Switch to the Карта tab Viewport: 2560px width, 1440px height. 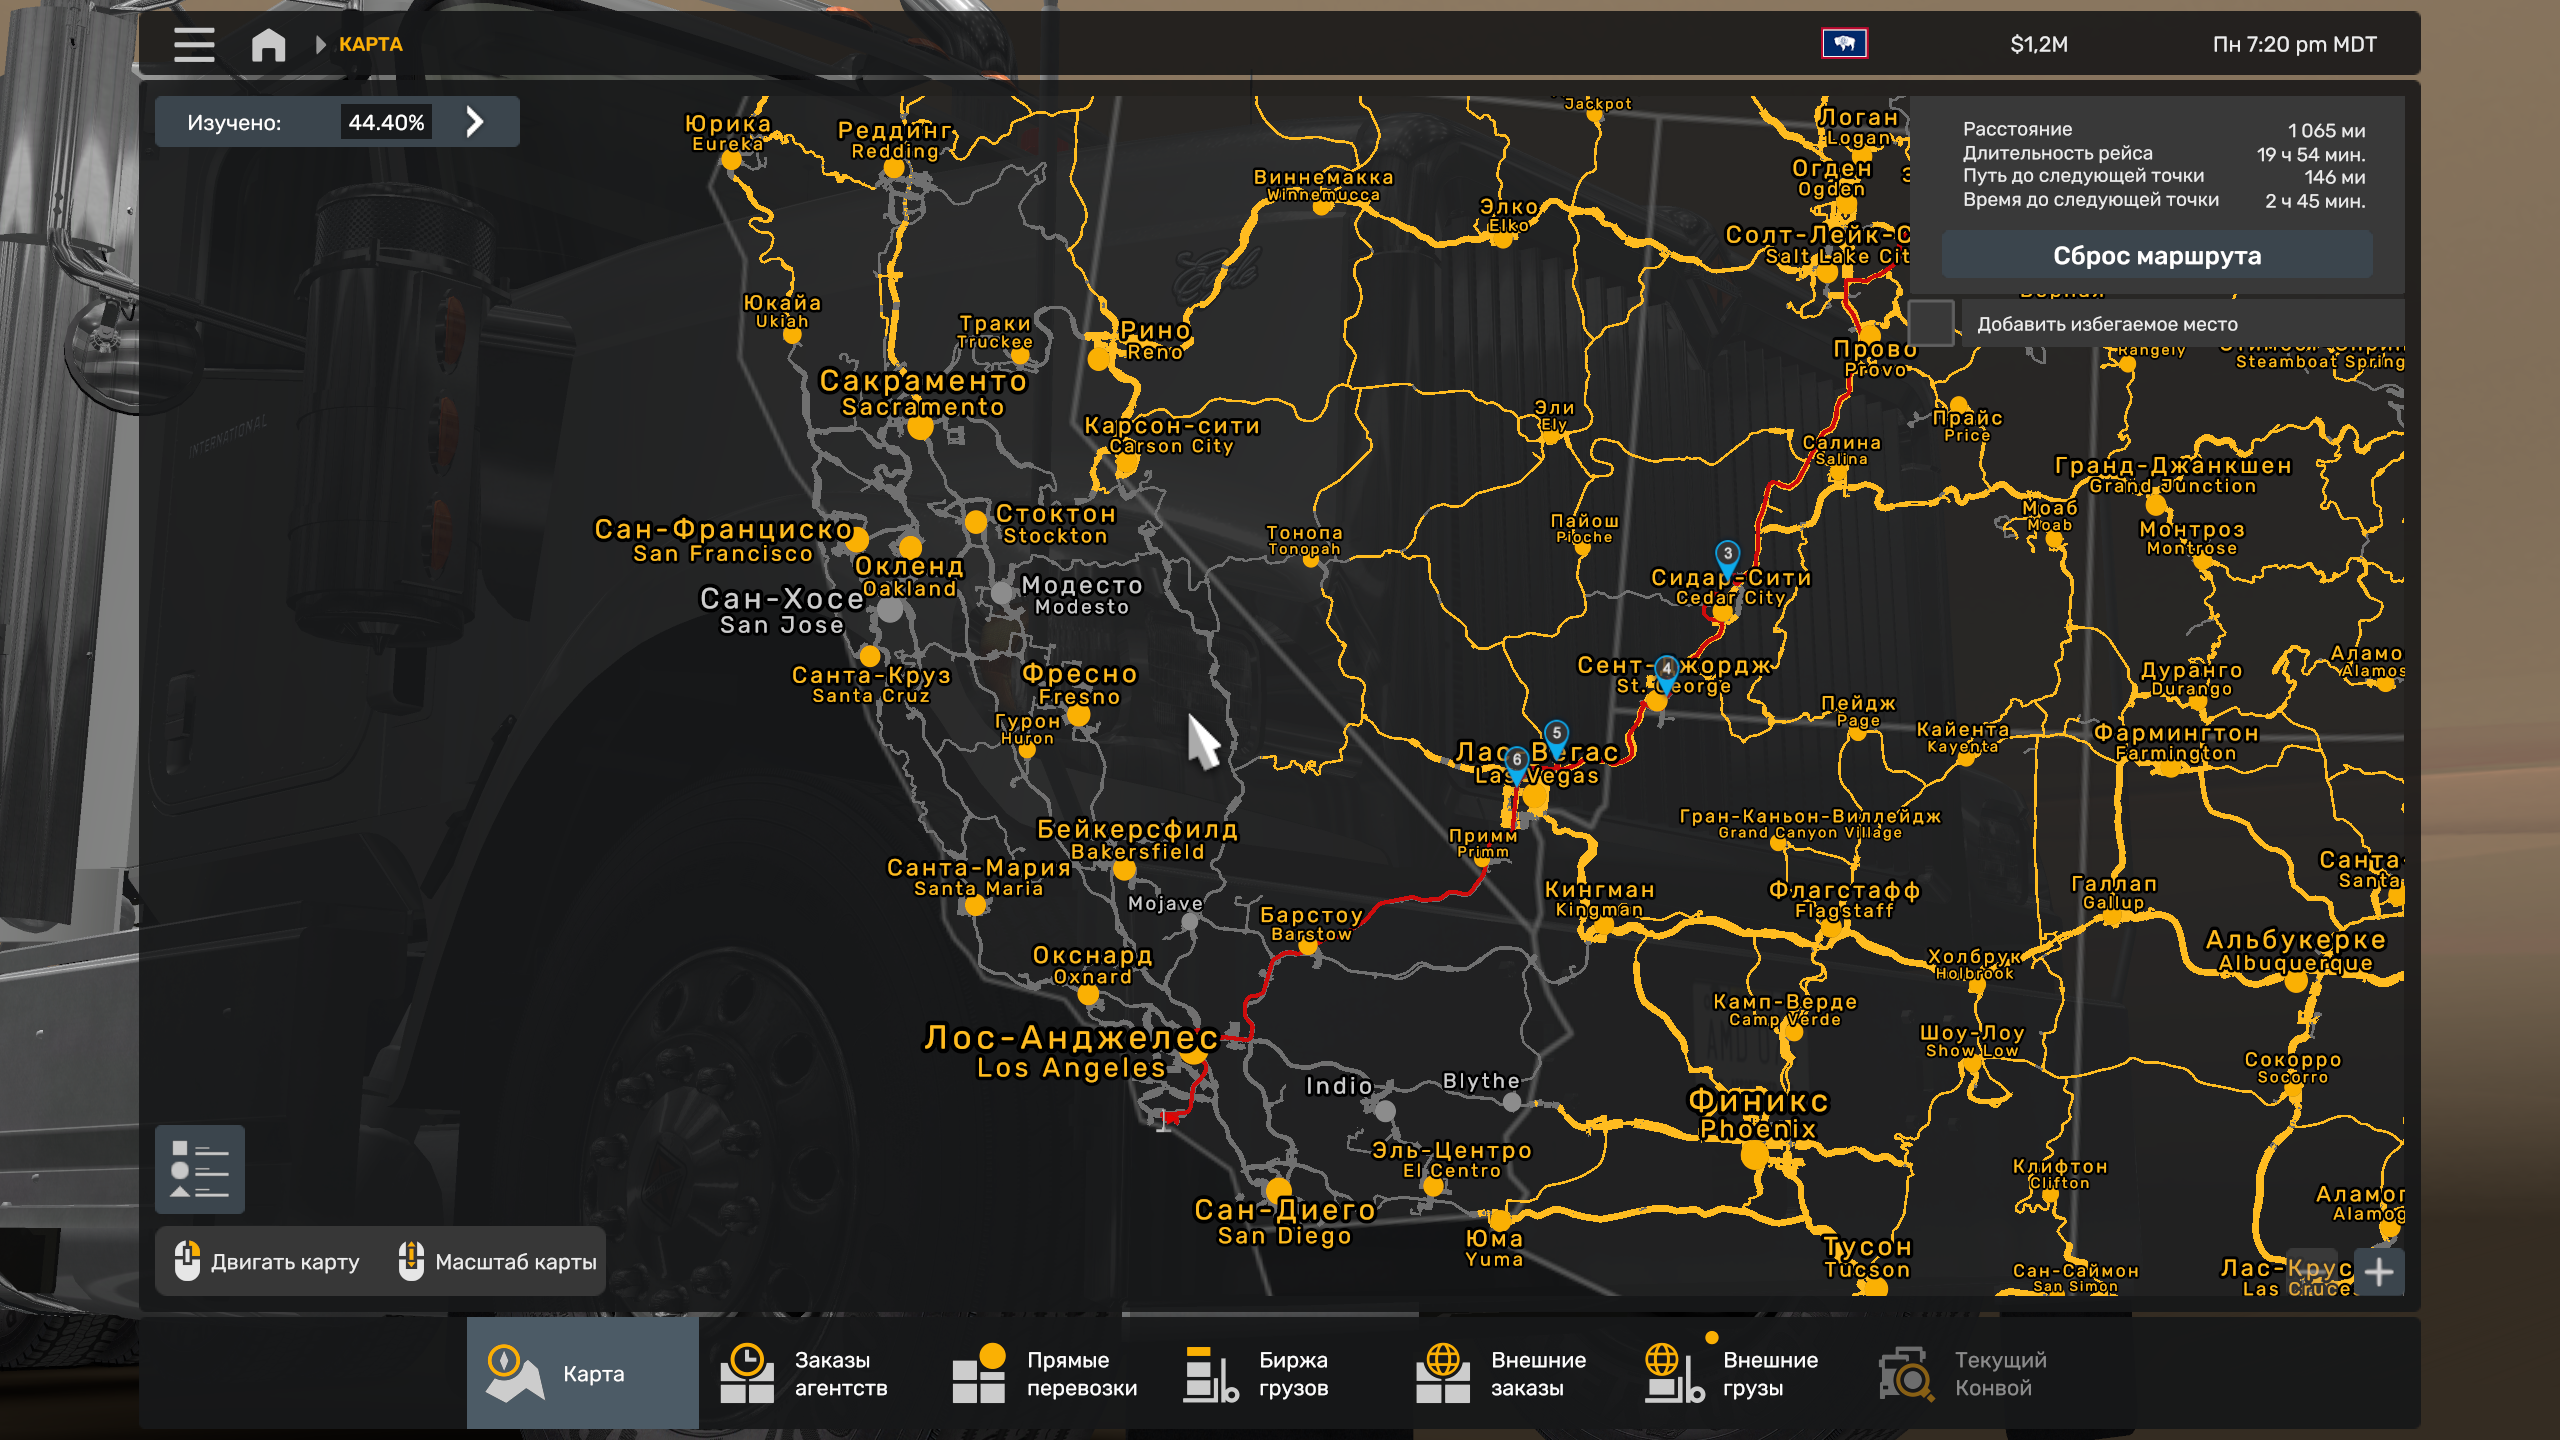tap(582, 1373)
